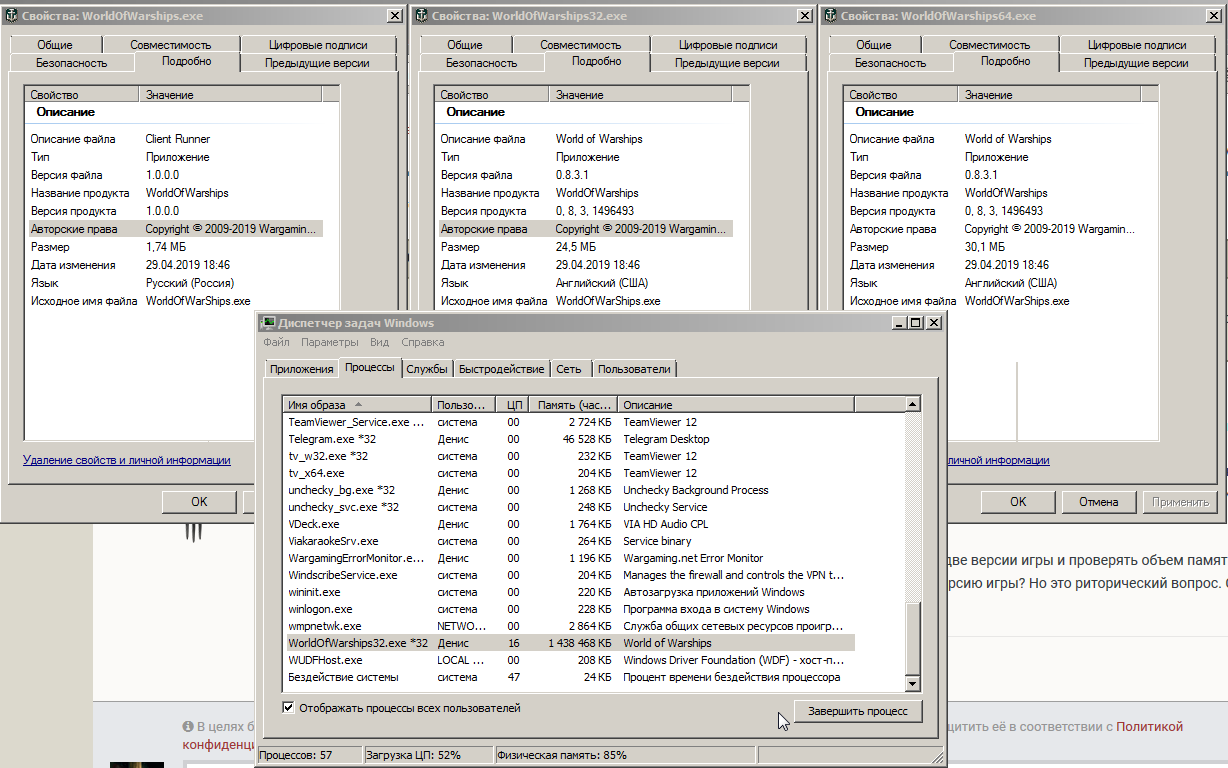Image resolution: width=1228 pixels, height=768 pixels.
Task: Open the Файл menu in Task Manager
Action: (x=276, y=342)
